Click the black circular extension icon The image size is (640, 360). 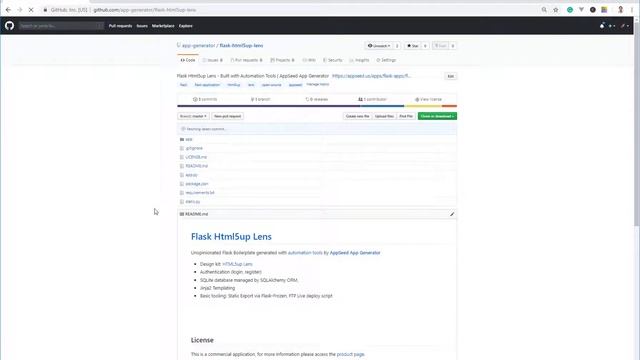coord(593,10)
